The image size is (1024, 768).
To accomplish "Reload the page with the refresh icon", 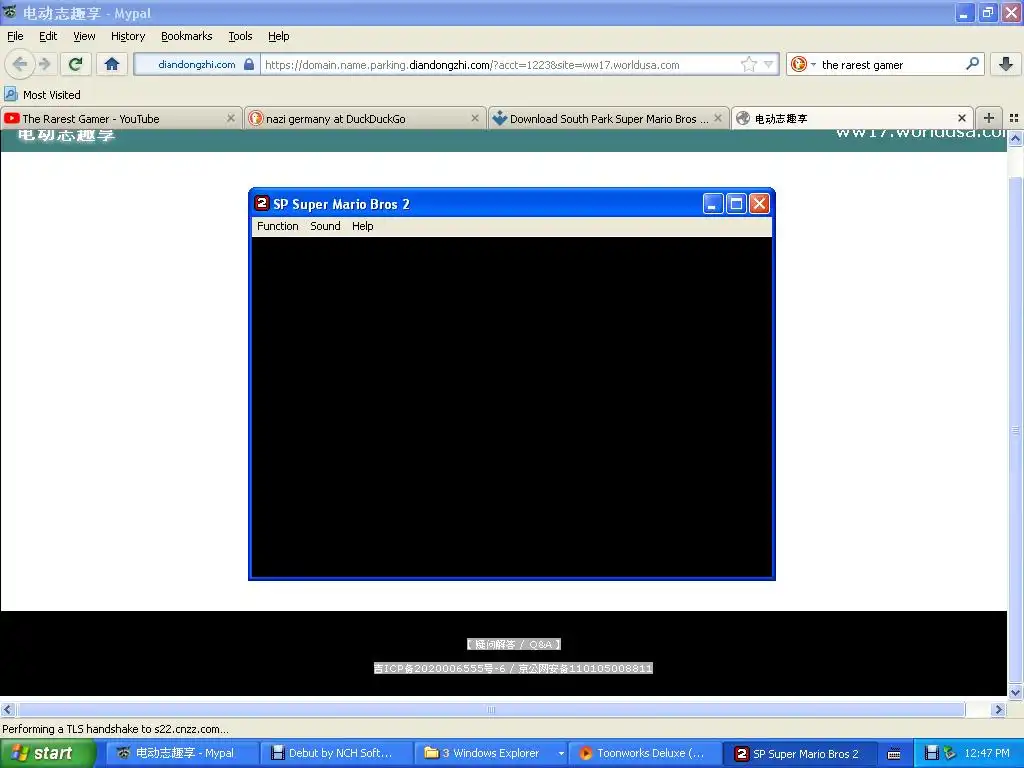I will click(76, 64).
